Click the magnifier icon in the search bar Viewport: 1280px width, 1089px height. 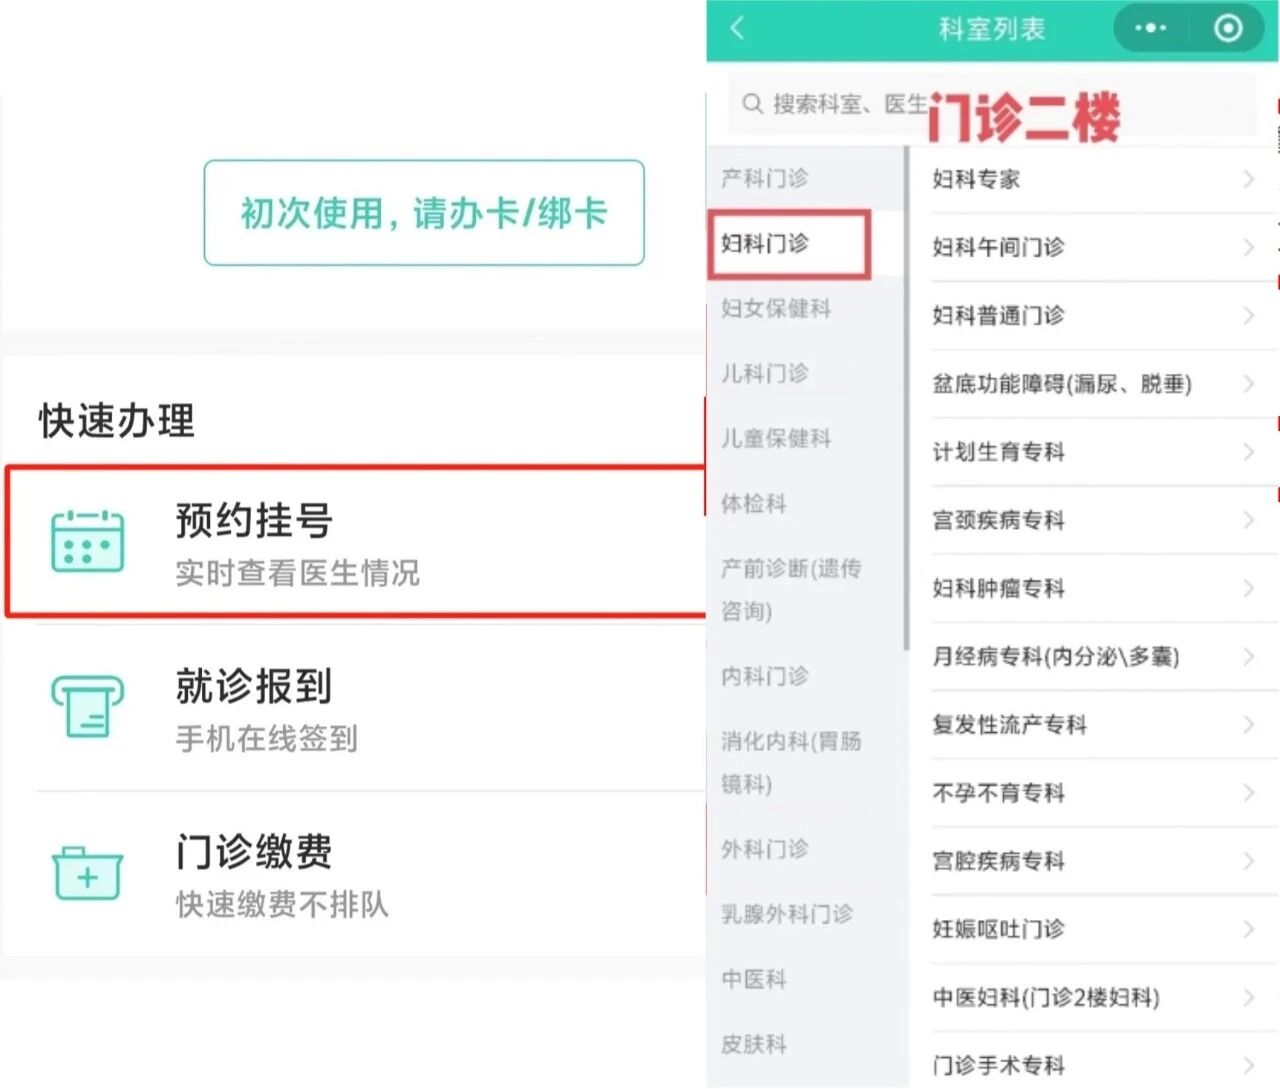pos(749,104)
